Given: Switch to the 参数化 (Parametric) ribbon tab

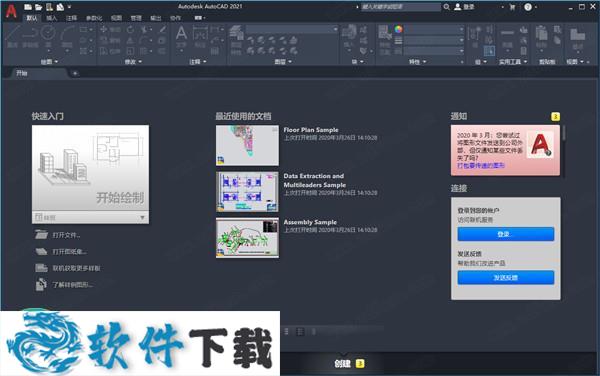Looking at the screenshot, I should tap(94, 18).
